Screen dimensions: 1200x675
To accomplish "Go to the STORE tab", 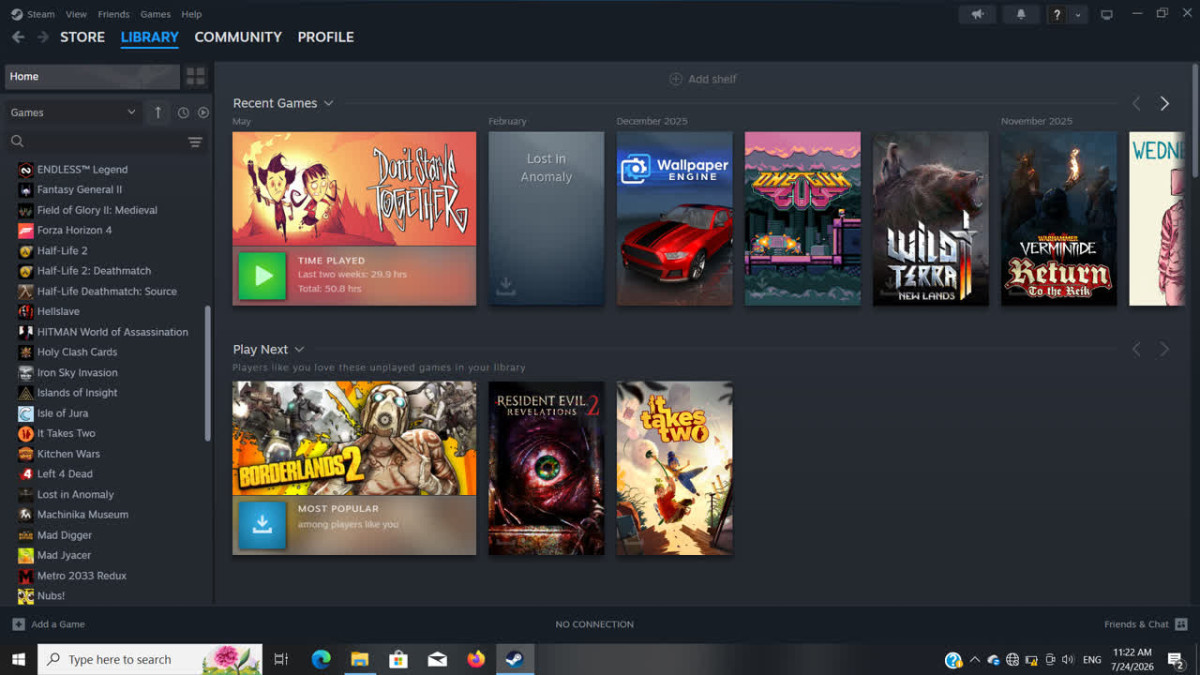I will click(x=82, y=37).
